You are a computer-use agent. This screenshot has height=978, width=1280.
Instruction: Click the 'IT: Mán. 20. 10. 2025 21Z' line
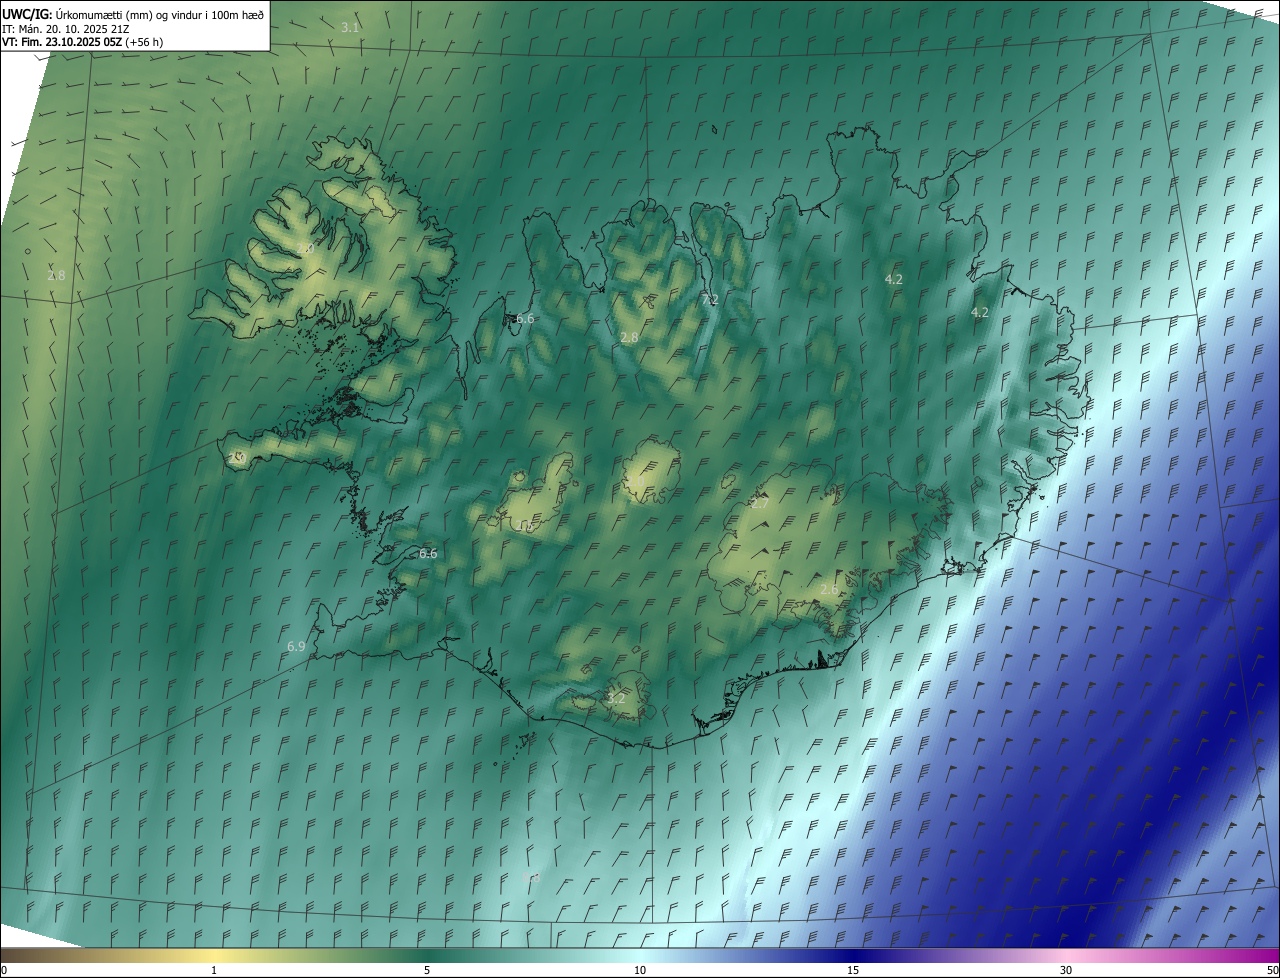pyautogui.click(x=66, y=28)
